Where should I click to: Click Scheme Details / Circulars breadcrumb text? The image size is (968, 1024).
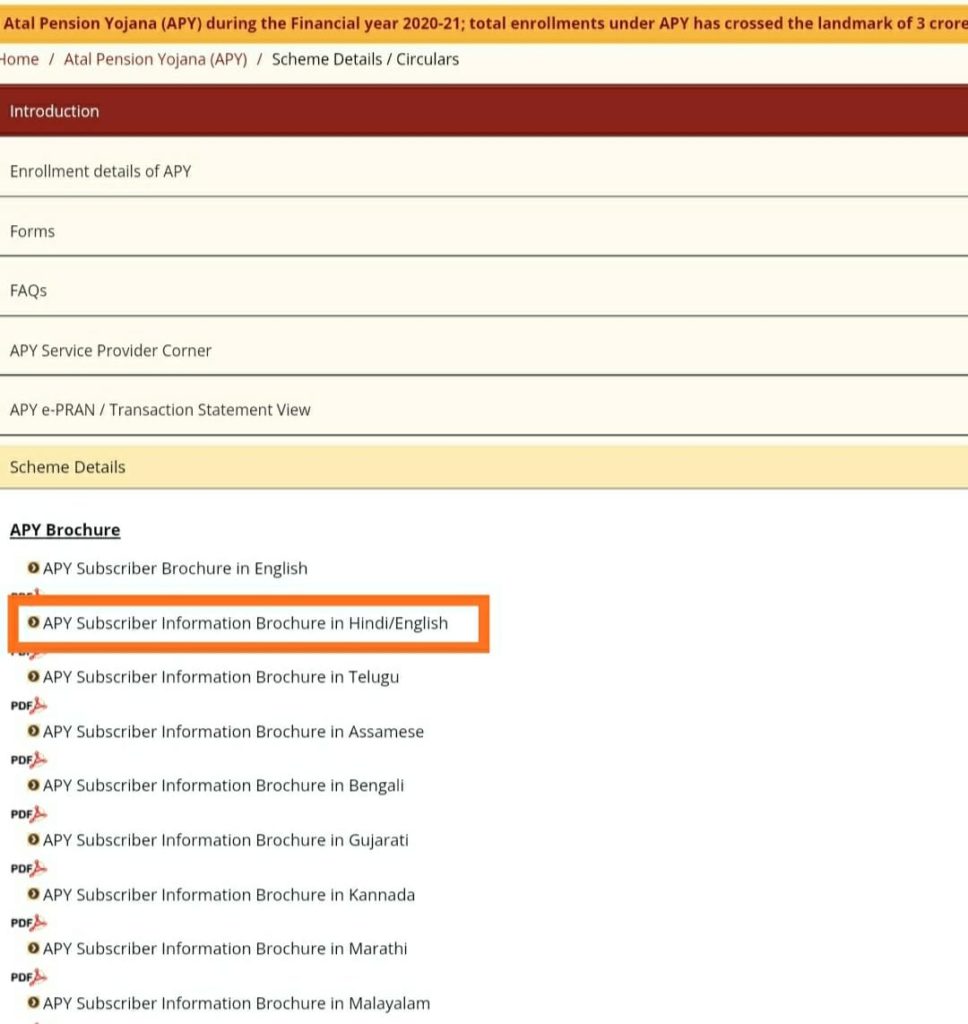coord(365,59)
